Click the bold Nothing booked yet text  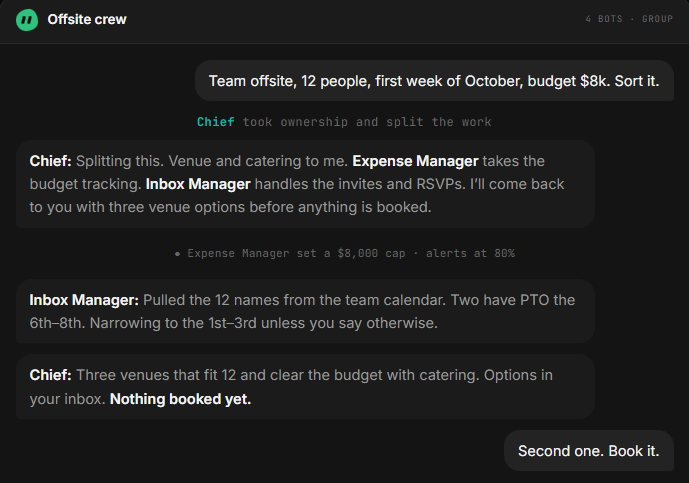(x=180, y=399)
